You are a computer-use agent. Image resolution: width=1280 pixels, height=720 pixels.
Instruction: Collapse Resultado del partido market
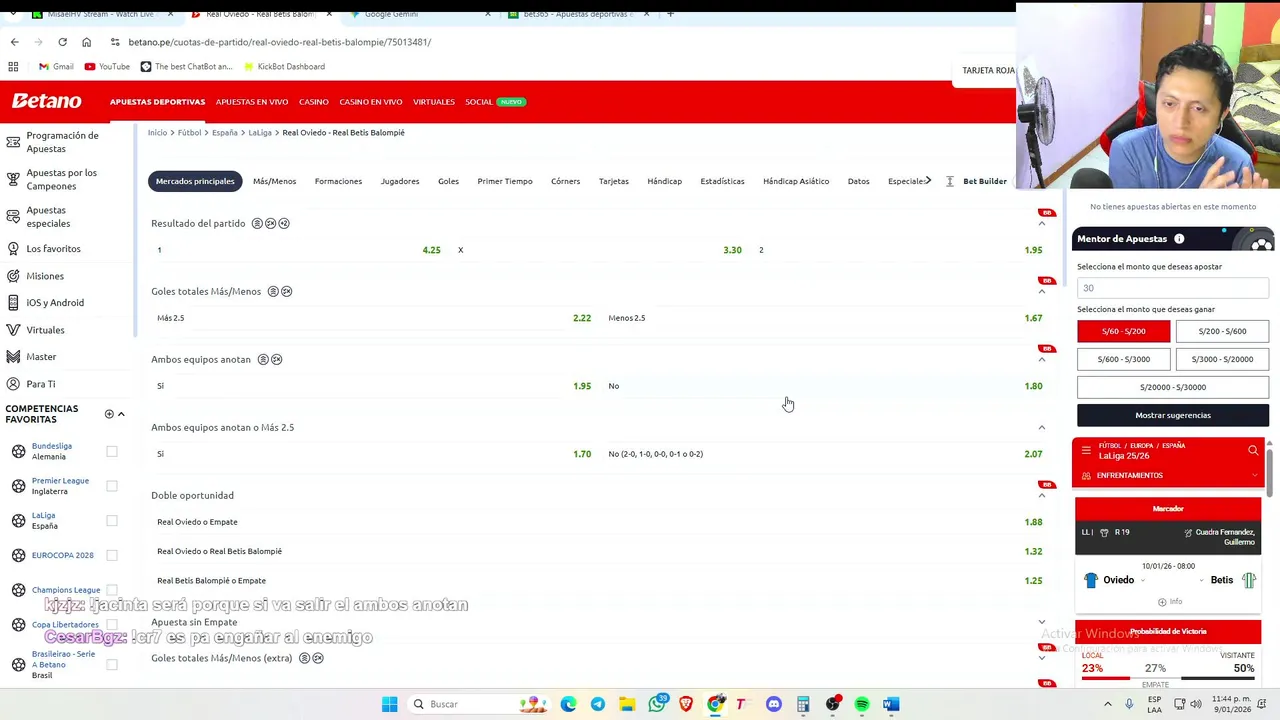1042,223
